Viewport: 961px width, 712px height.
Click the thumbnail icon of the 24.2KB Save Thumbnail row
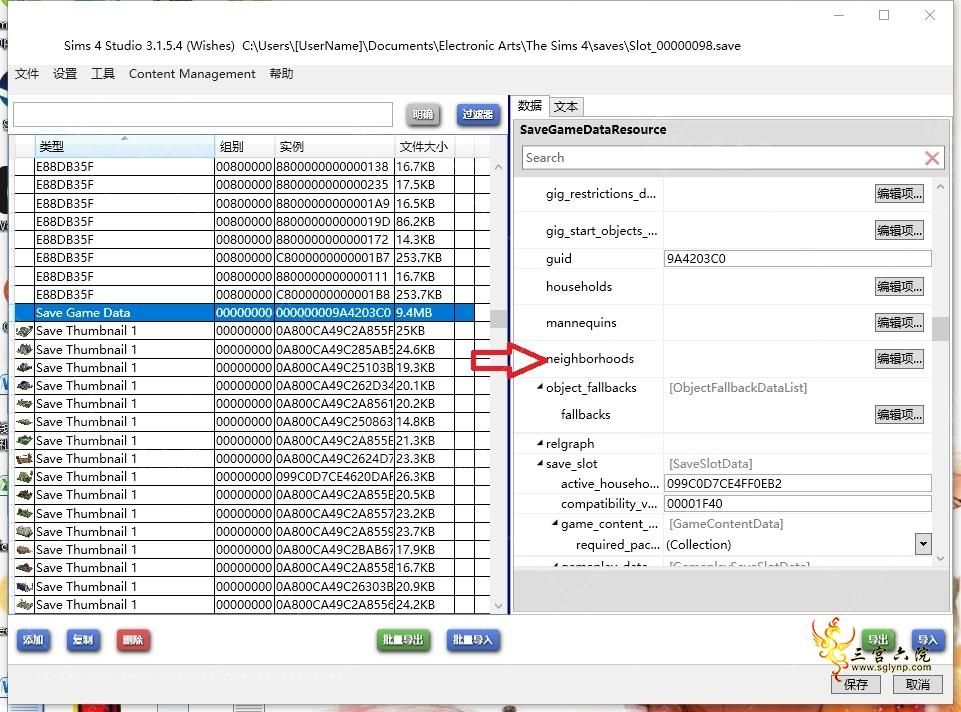coord(24,605)
